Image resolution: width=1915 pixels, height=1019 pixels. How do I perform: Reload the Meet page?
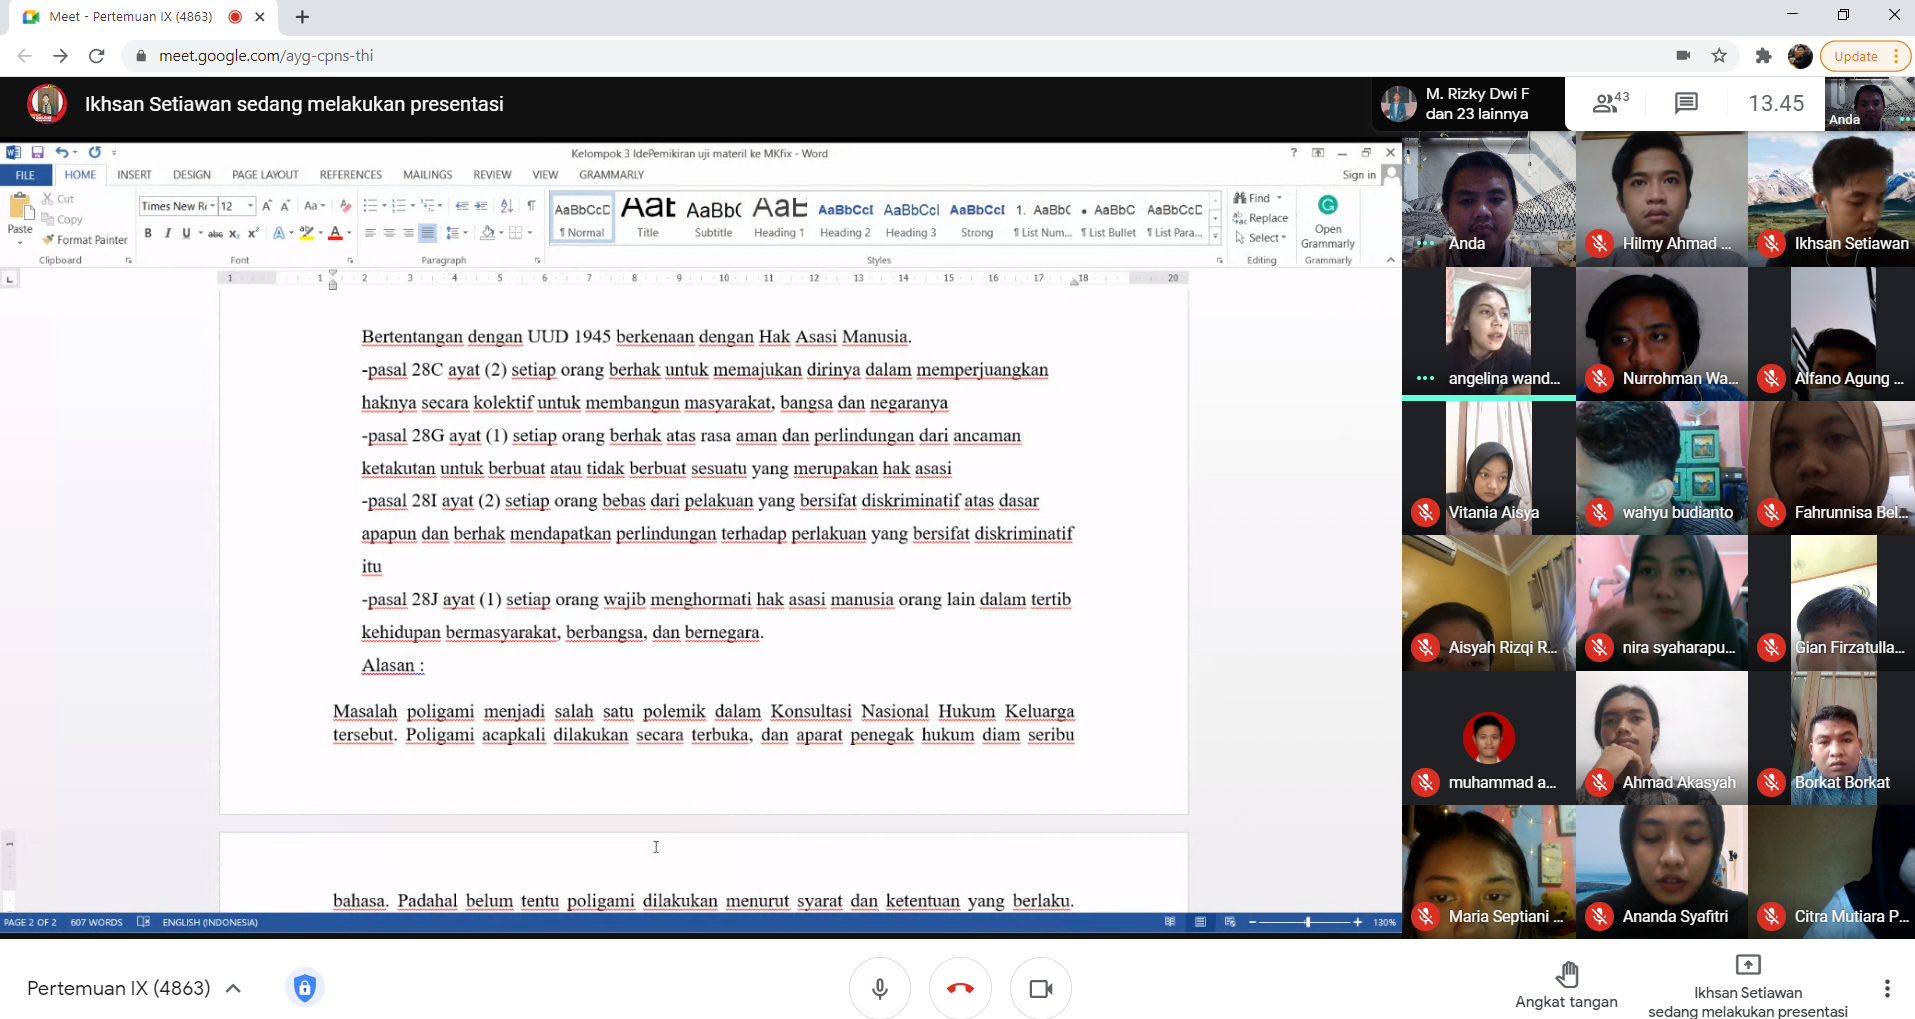(97, 56)
